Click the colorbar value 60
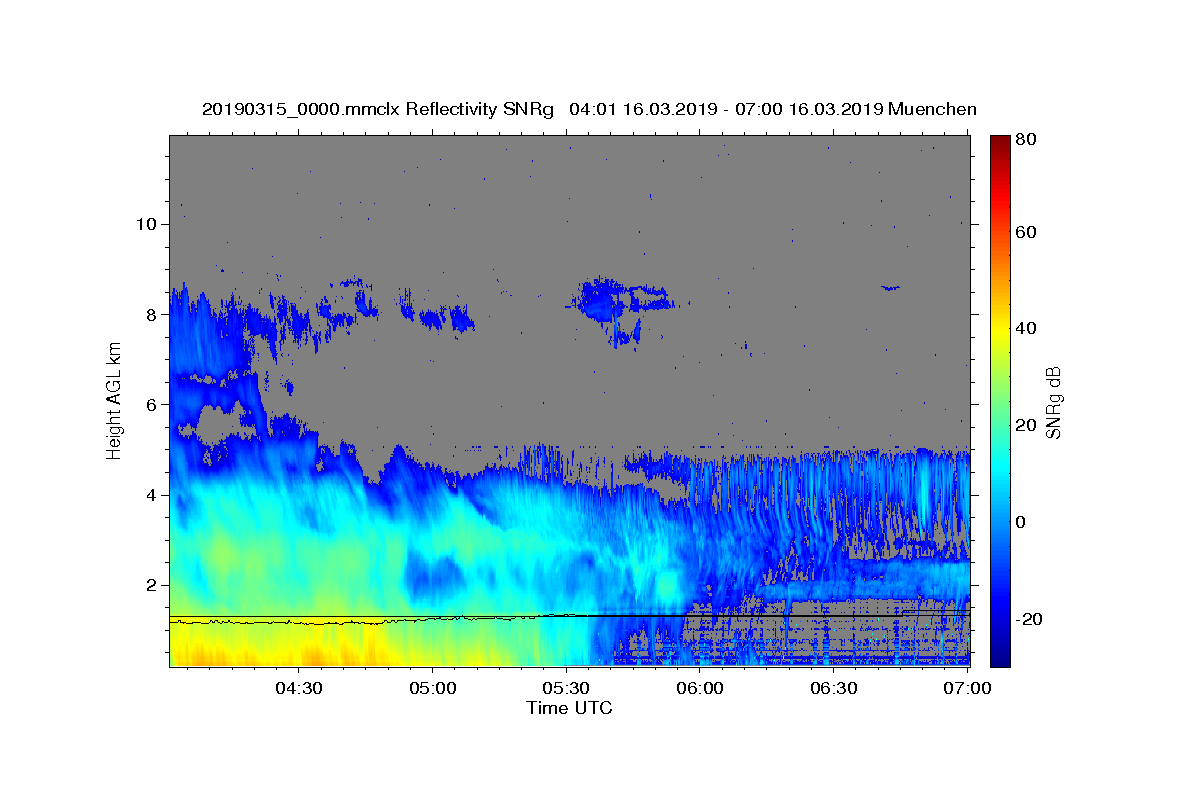The image size is (1200, 800). click(x=1028, y=232)
